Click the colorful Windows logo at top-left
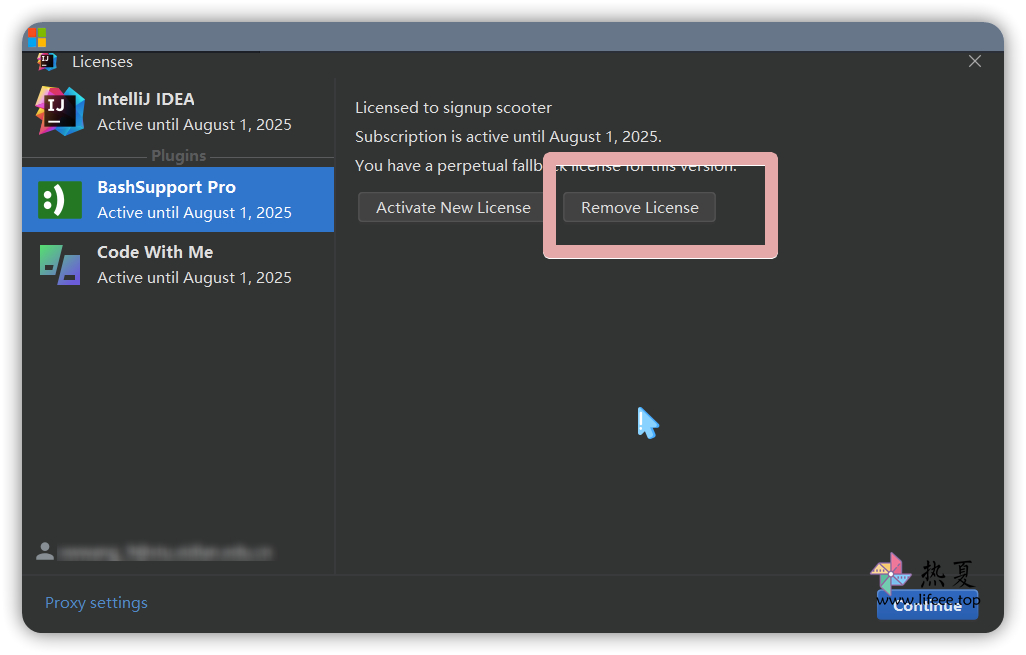 [37, 38]
